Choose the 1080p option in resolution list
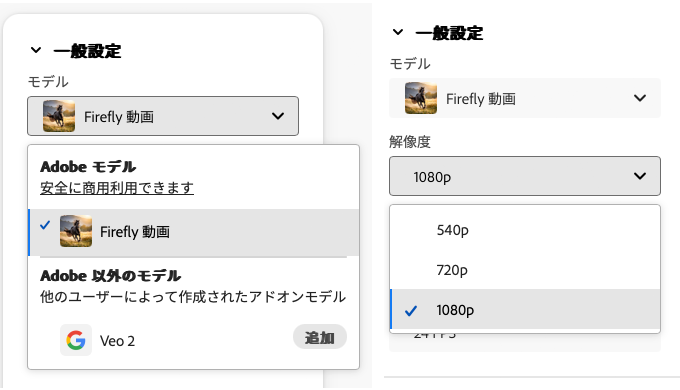The image size is (680, 390). coord(525,310)
